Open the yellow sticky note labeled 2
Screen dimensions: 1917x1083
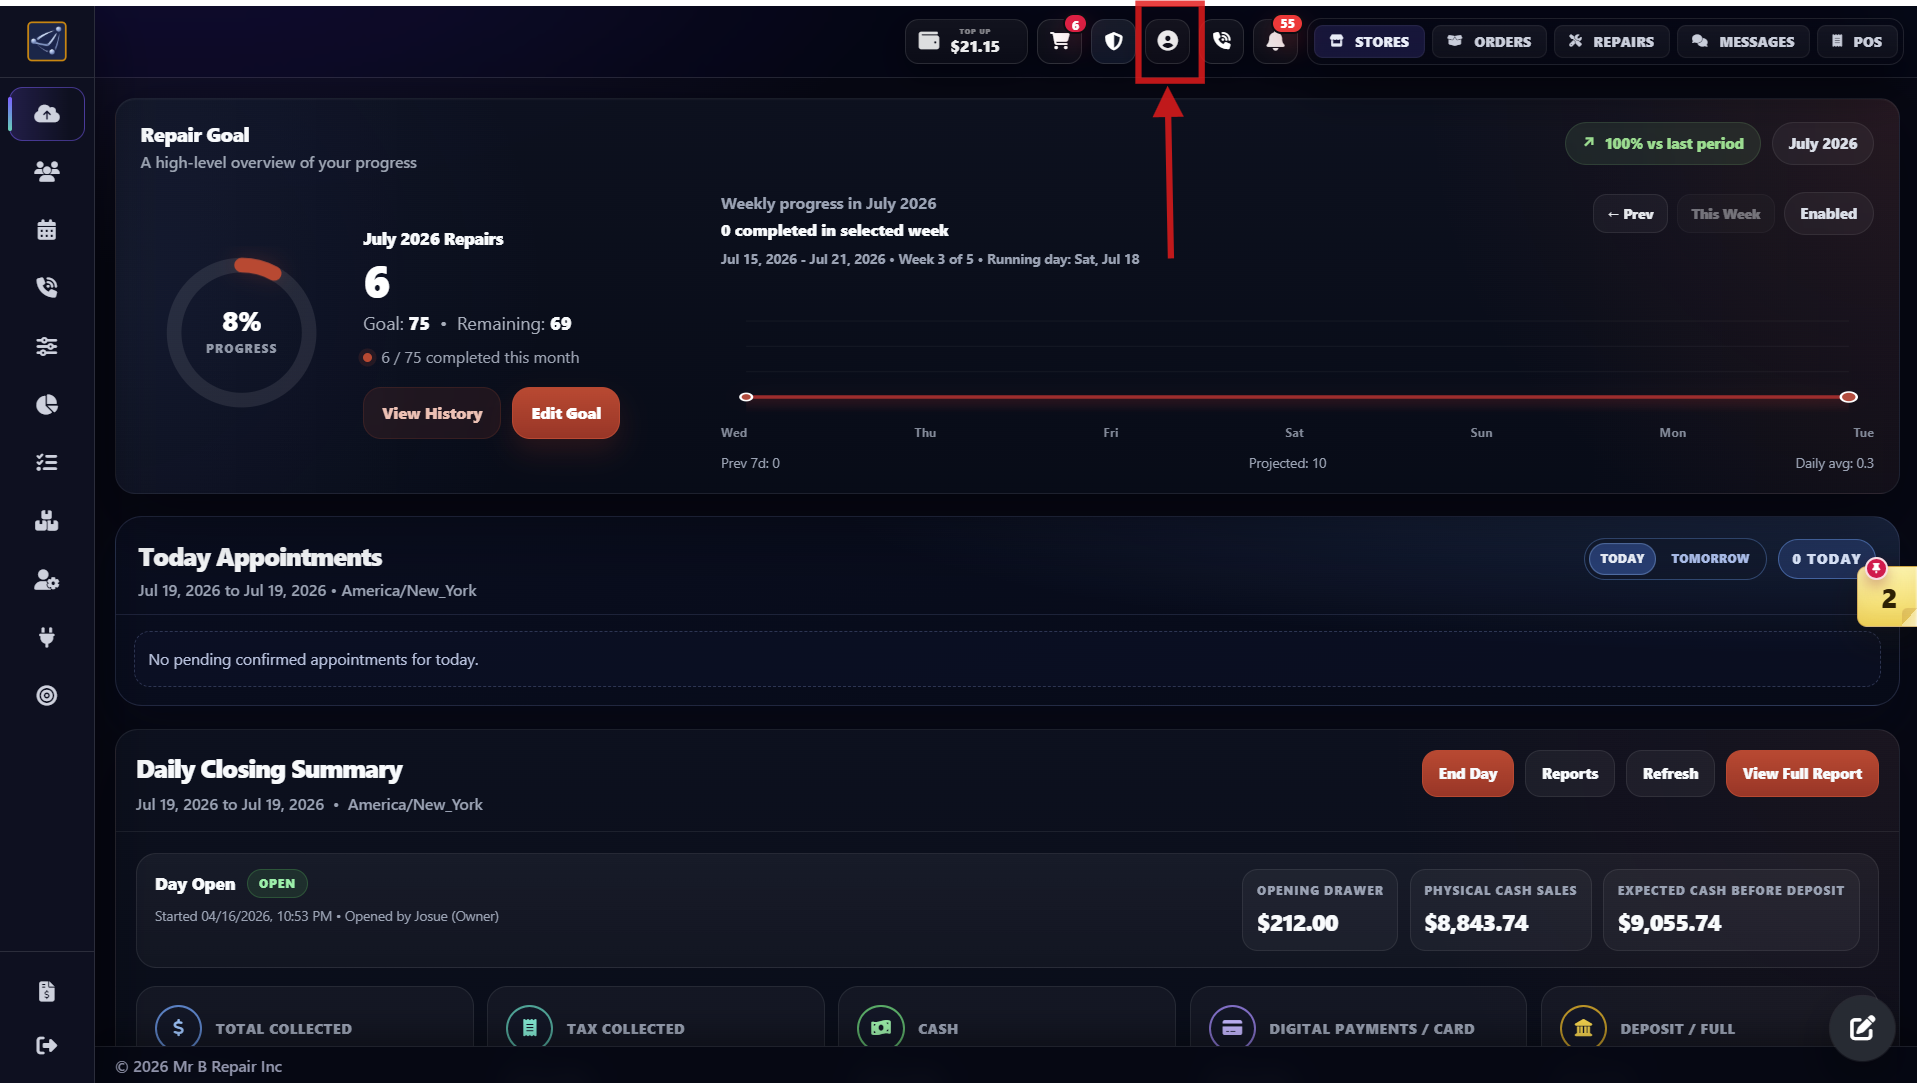(x=1887, y=598)
